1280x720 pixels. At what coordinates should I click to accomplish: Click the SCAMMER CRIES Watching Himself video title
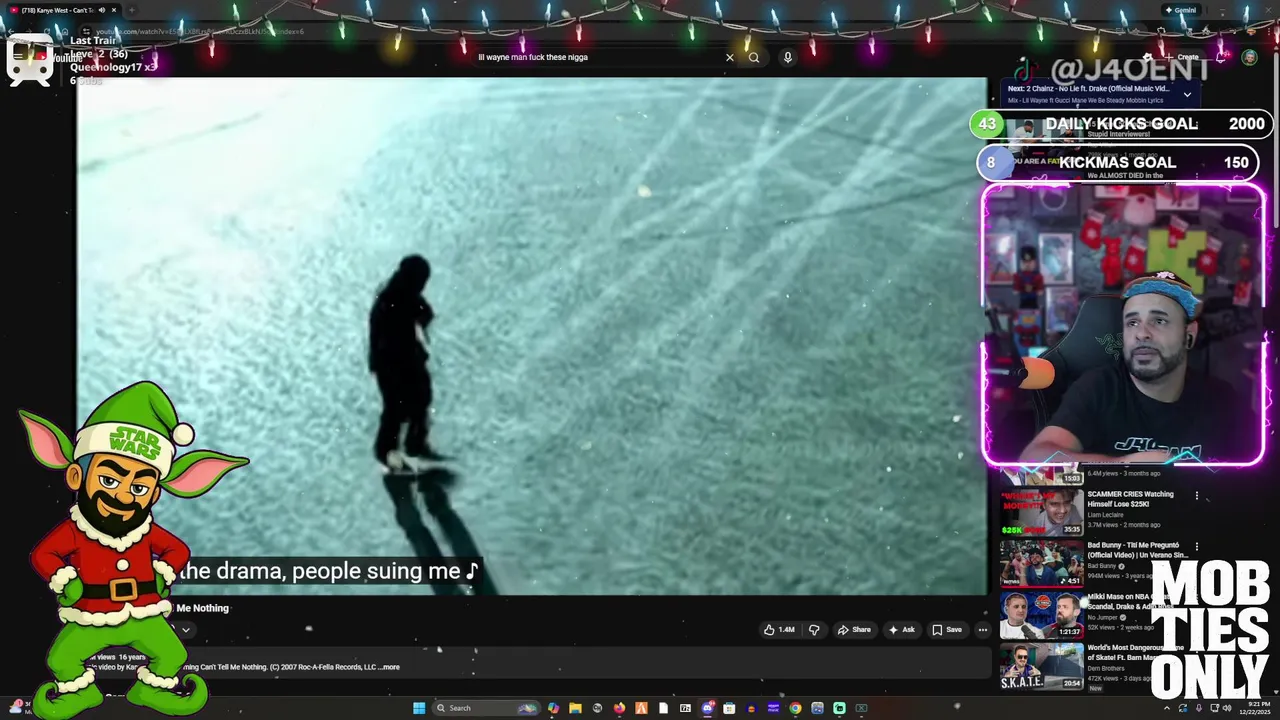click(x=1131, y=499)
